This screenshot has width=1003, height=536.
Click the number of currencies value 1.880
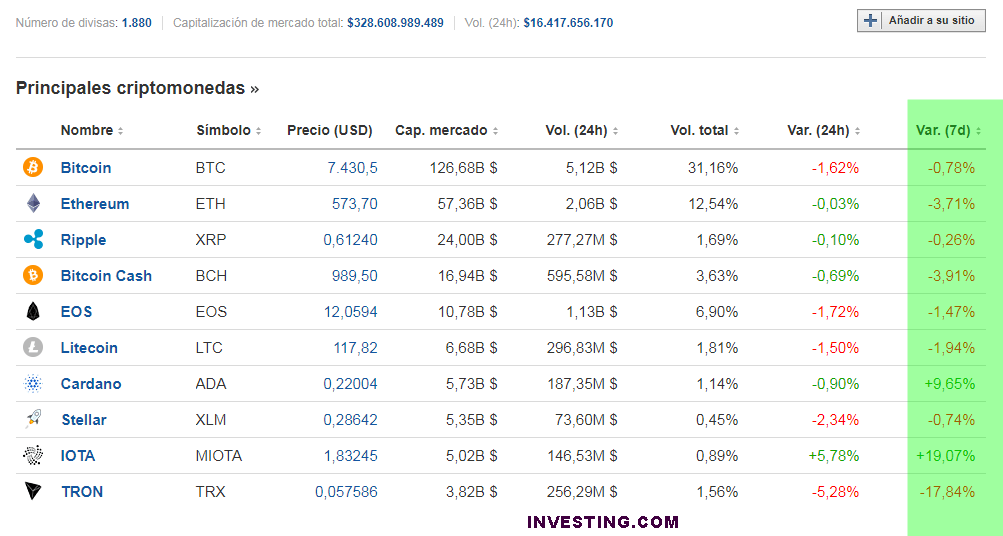137,23
